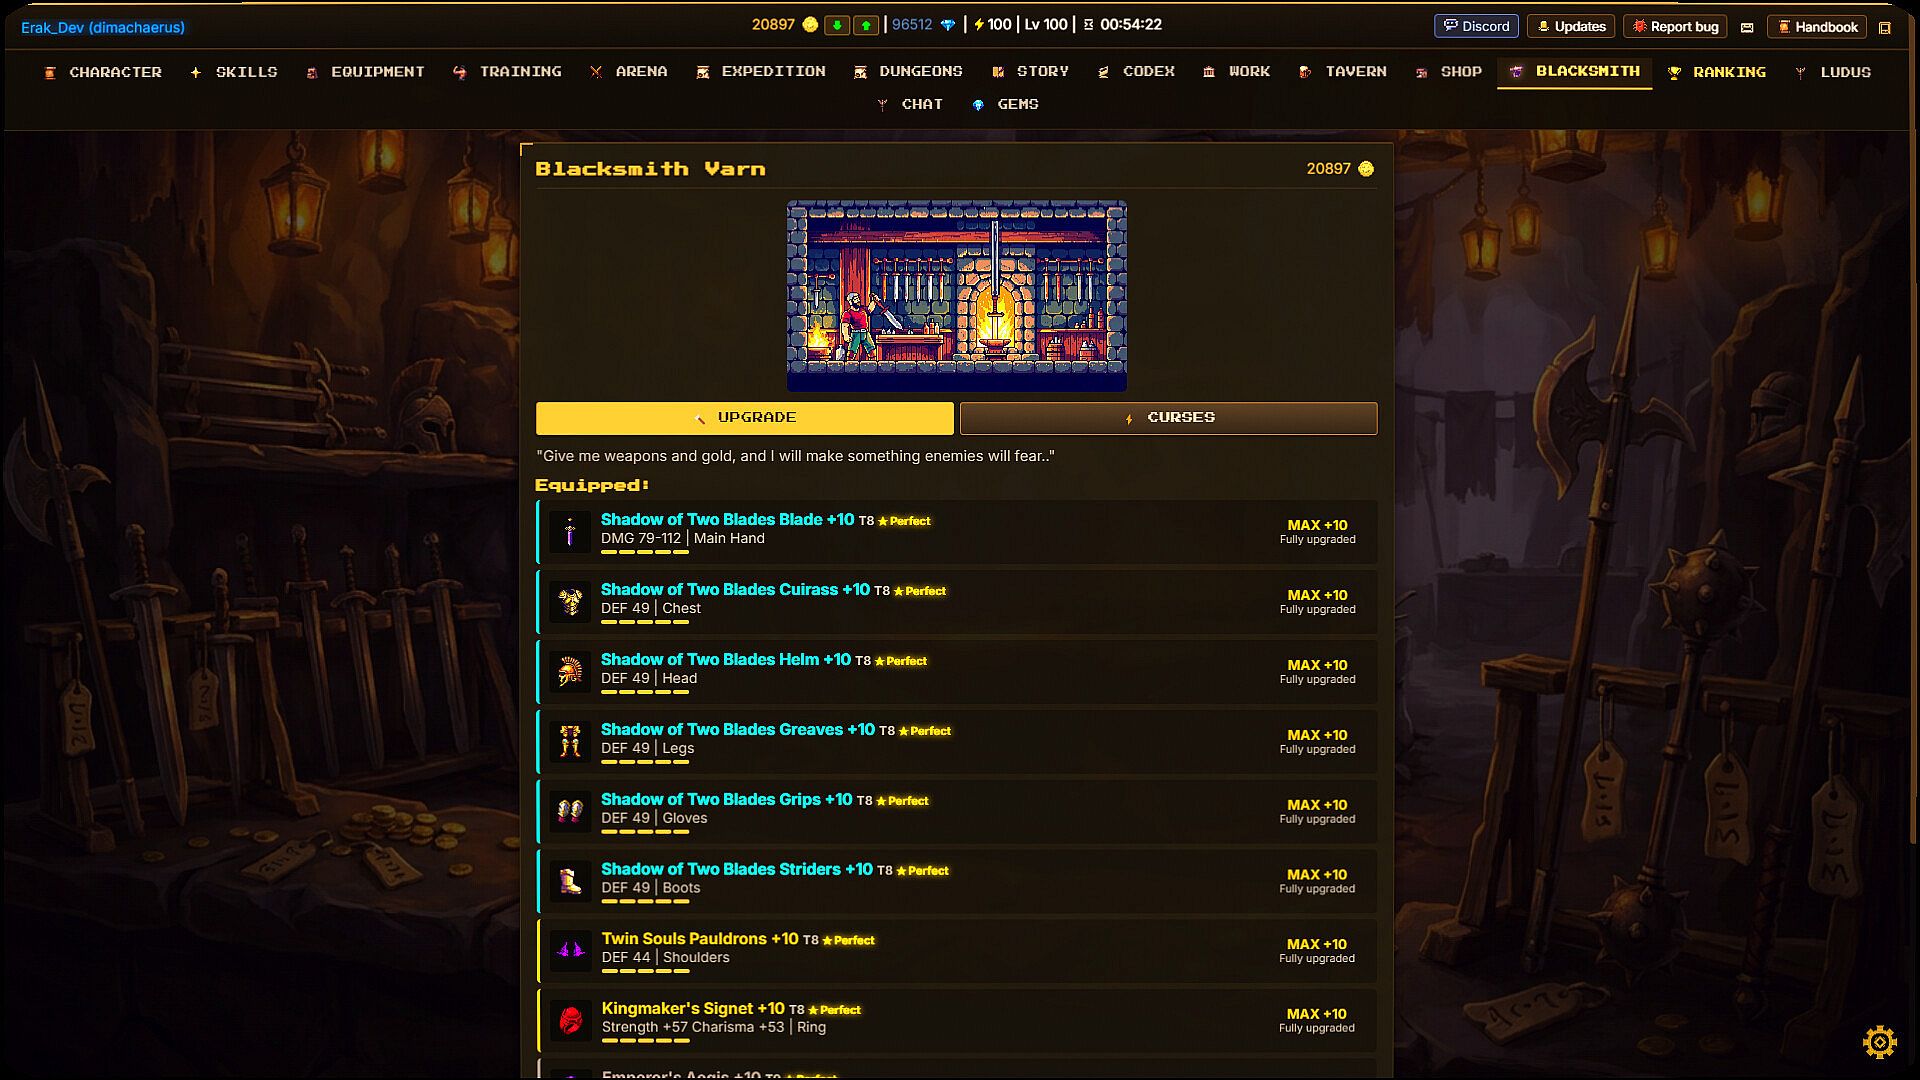This screenshot has width=1920, height=1080.
Task: Open the settings gear icon
Action: [1880, 1042]
